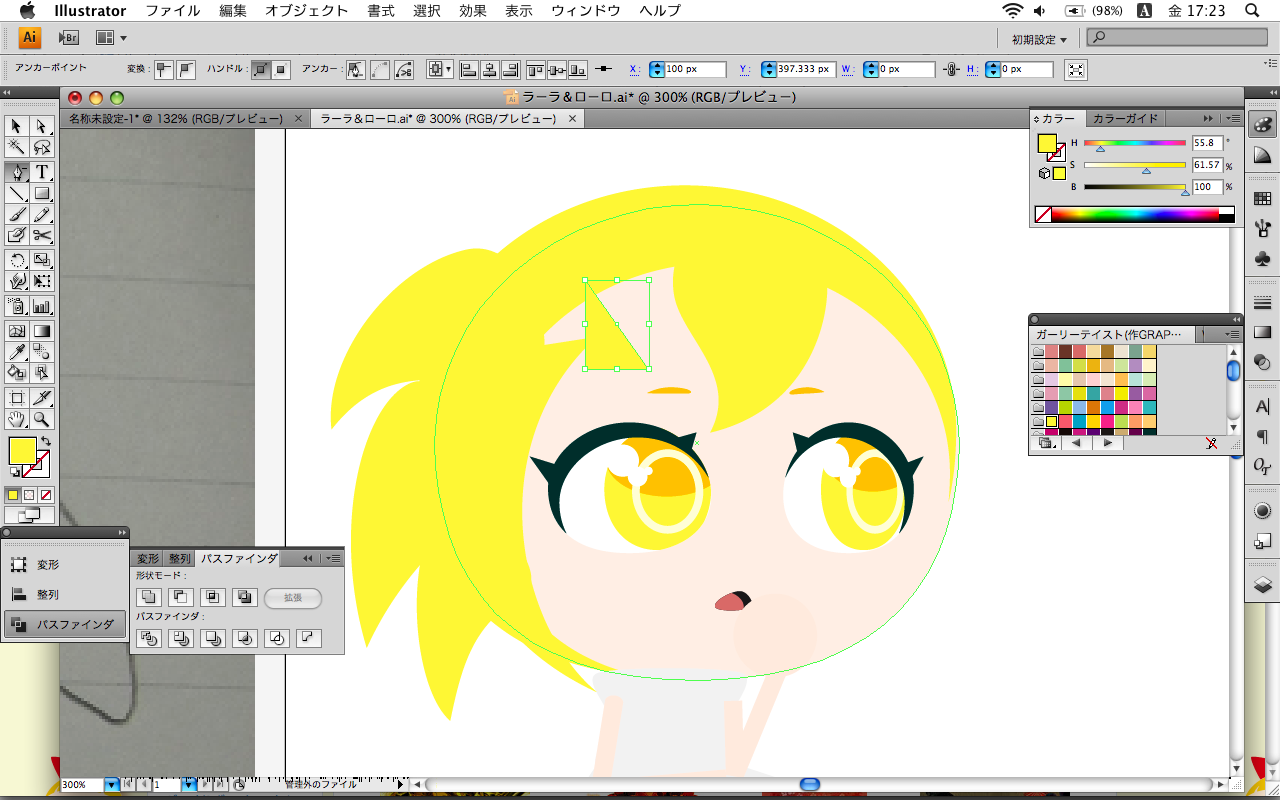Screen dimensions: 1280x800
Task: Open Adobe Bridge from the application bar
Action: [68, 38]
